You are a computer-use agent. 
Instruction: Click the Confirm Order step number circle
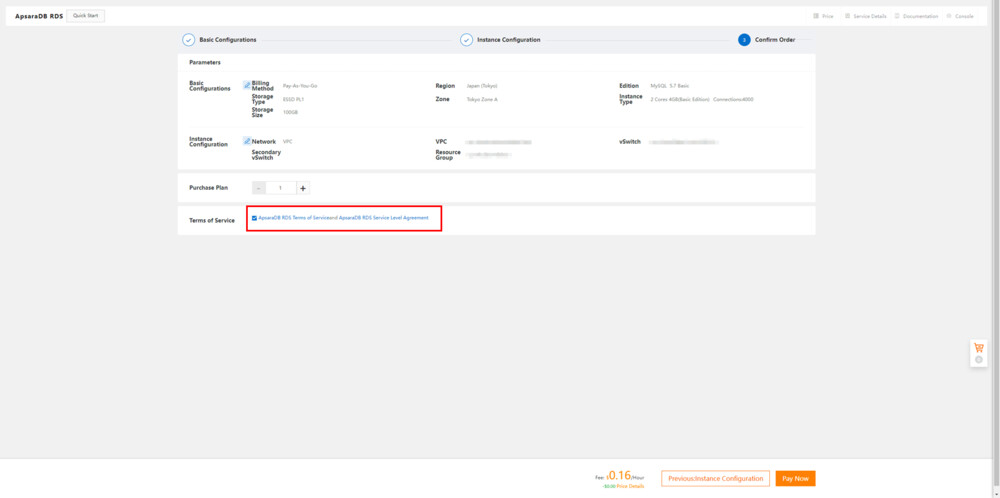coord(744,40)
